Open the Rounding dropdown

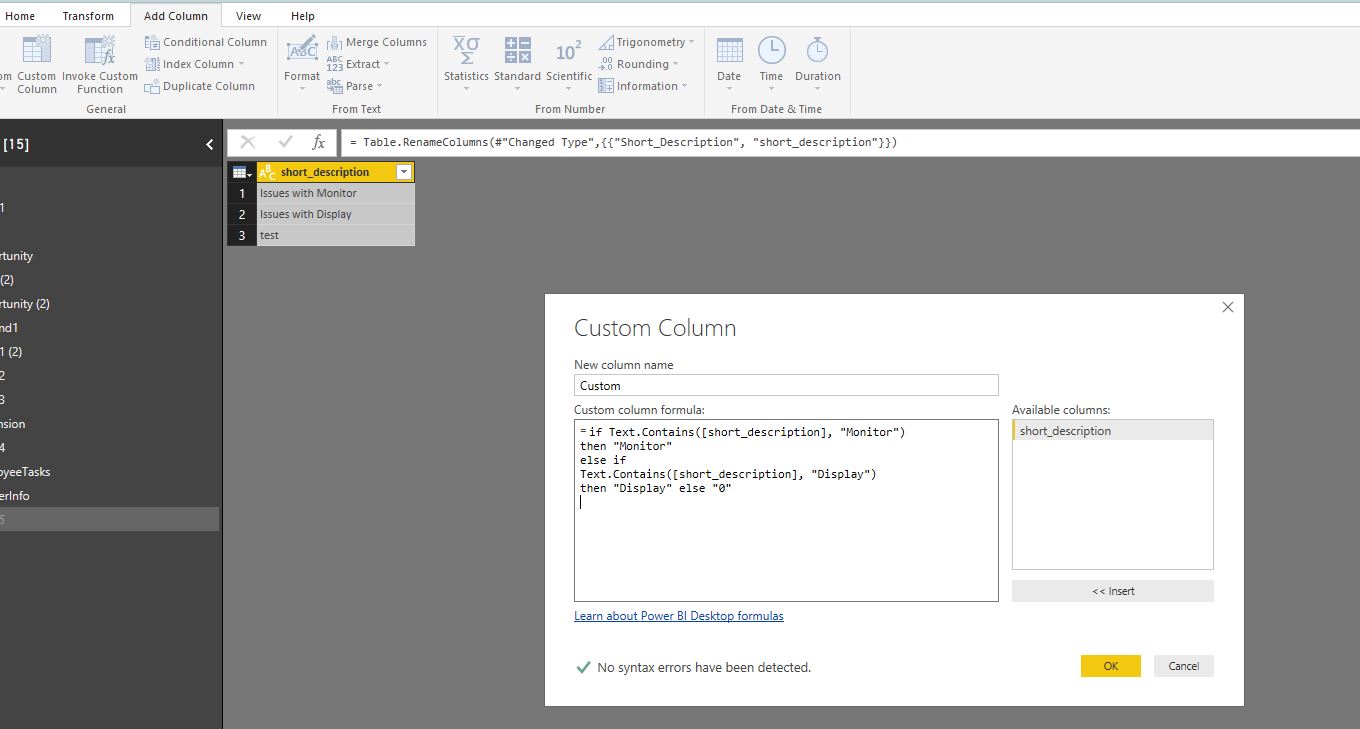coord(639,64)
